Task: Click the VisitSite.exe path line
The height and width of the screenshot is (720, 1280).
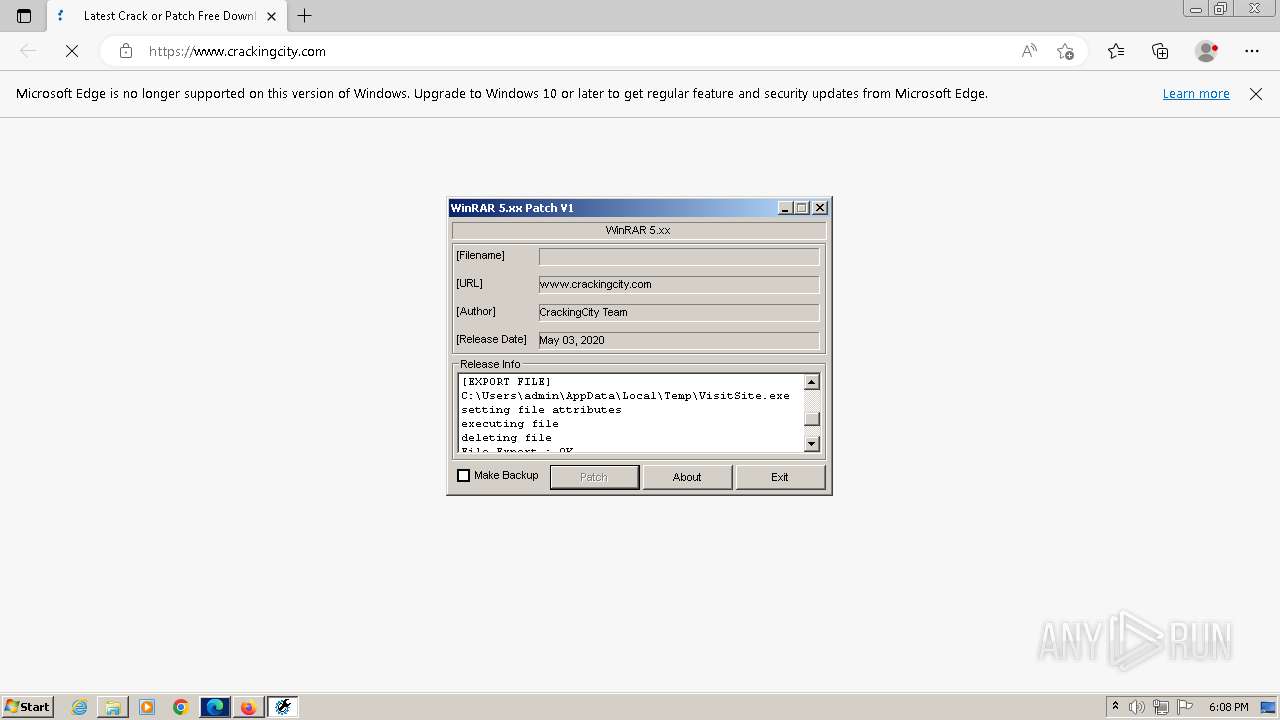Action: click(x=625, y=396)
